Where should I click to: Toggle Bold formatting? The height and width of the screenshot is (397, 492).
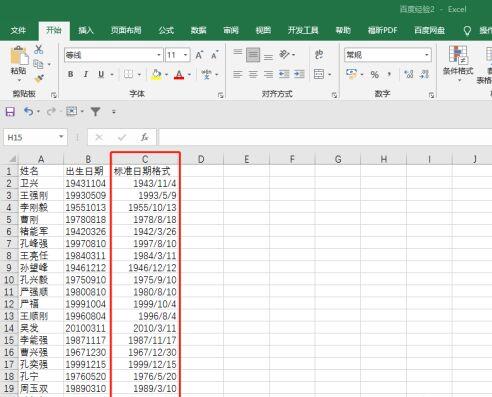[x=71, y=74]
